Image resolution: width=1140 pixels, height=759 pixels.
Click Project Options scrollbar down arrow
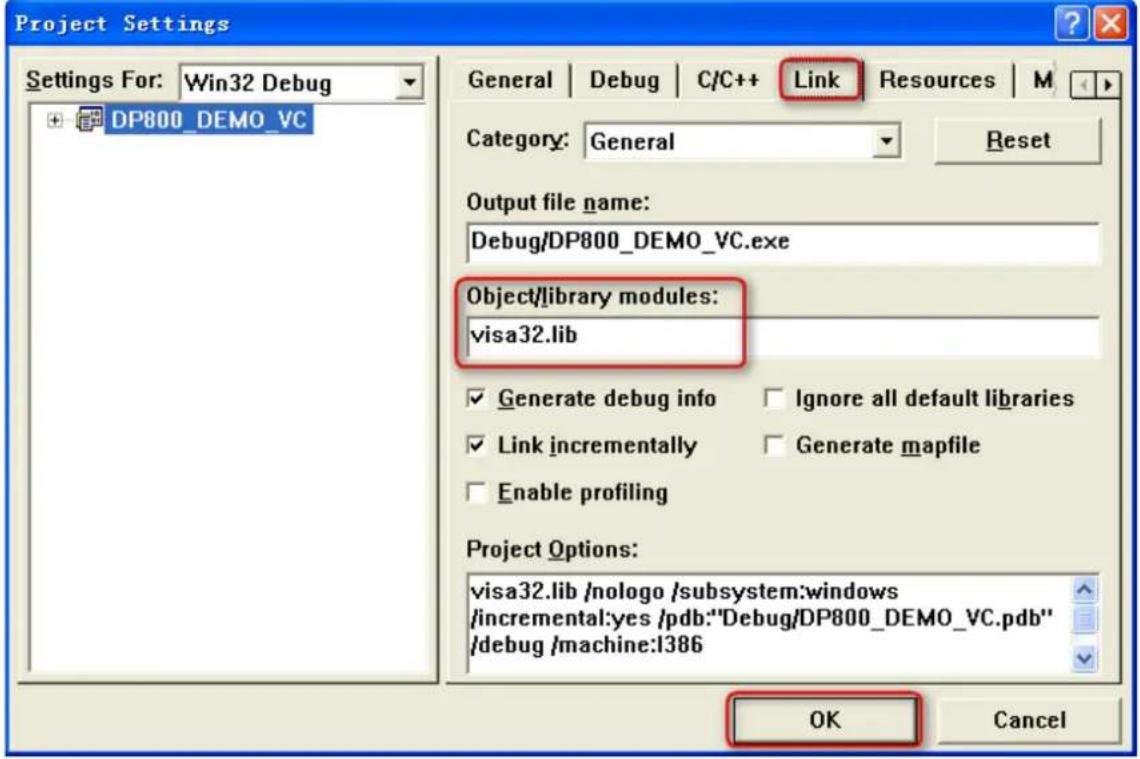point(1084,659)
